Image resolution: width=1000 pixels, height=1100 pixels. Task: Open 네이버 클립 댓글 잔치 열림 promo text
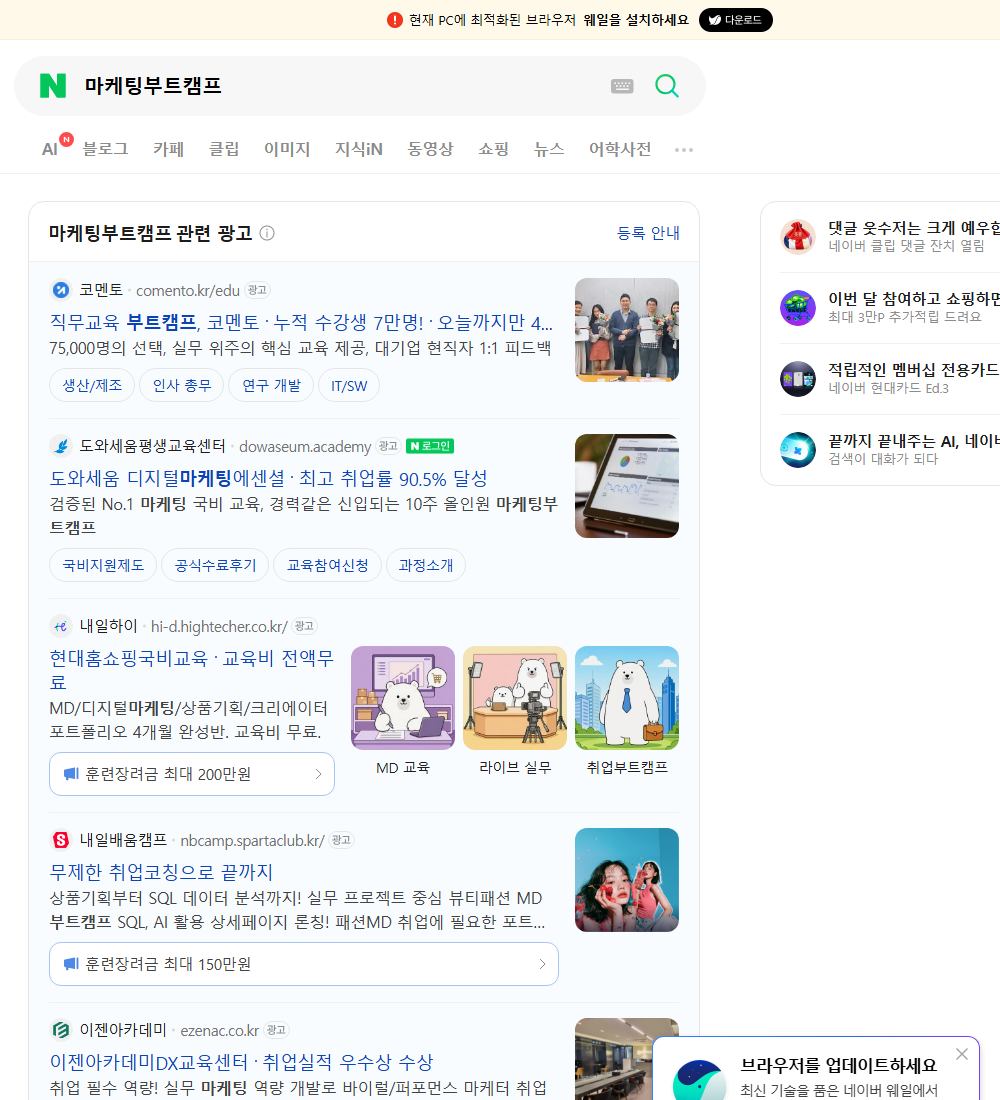click(906, 246)
